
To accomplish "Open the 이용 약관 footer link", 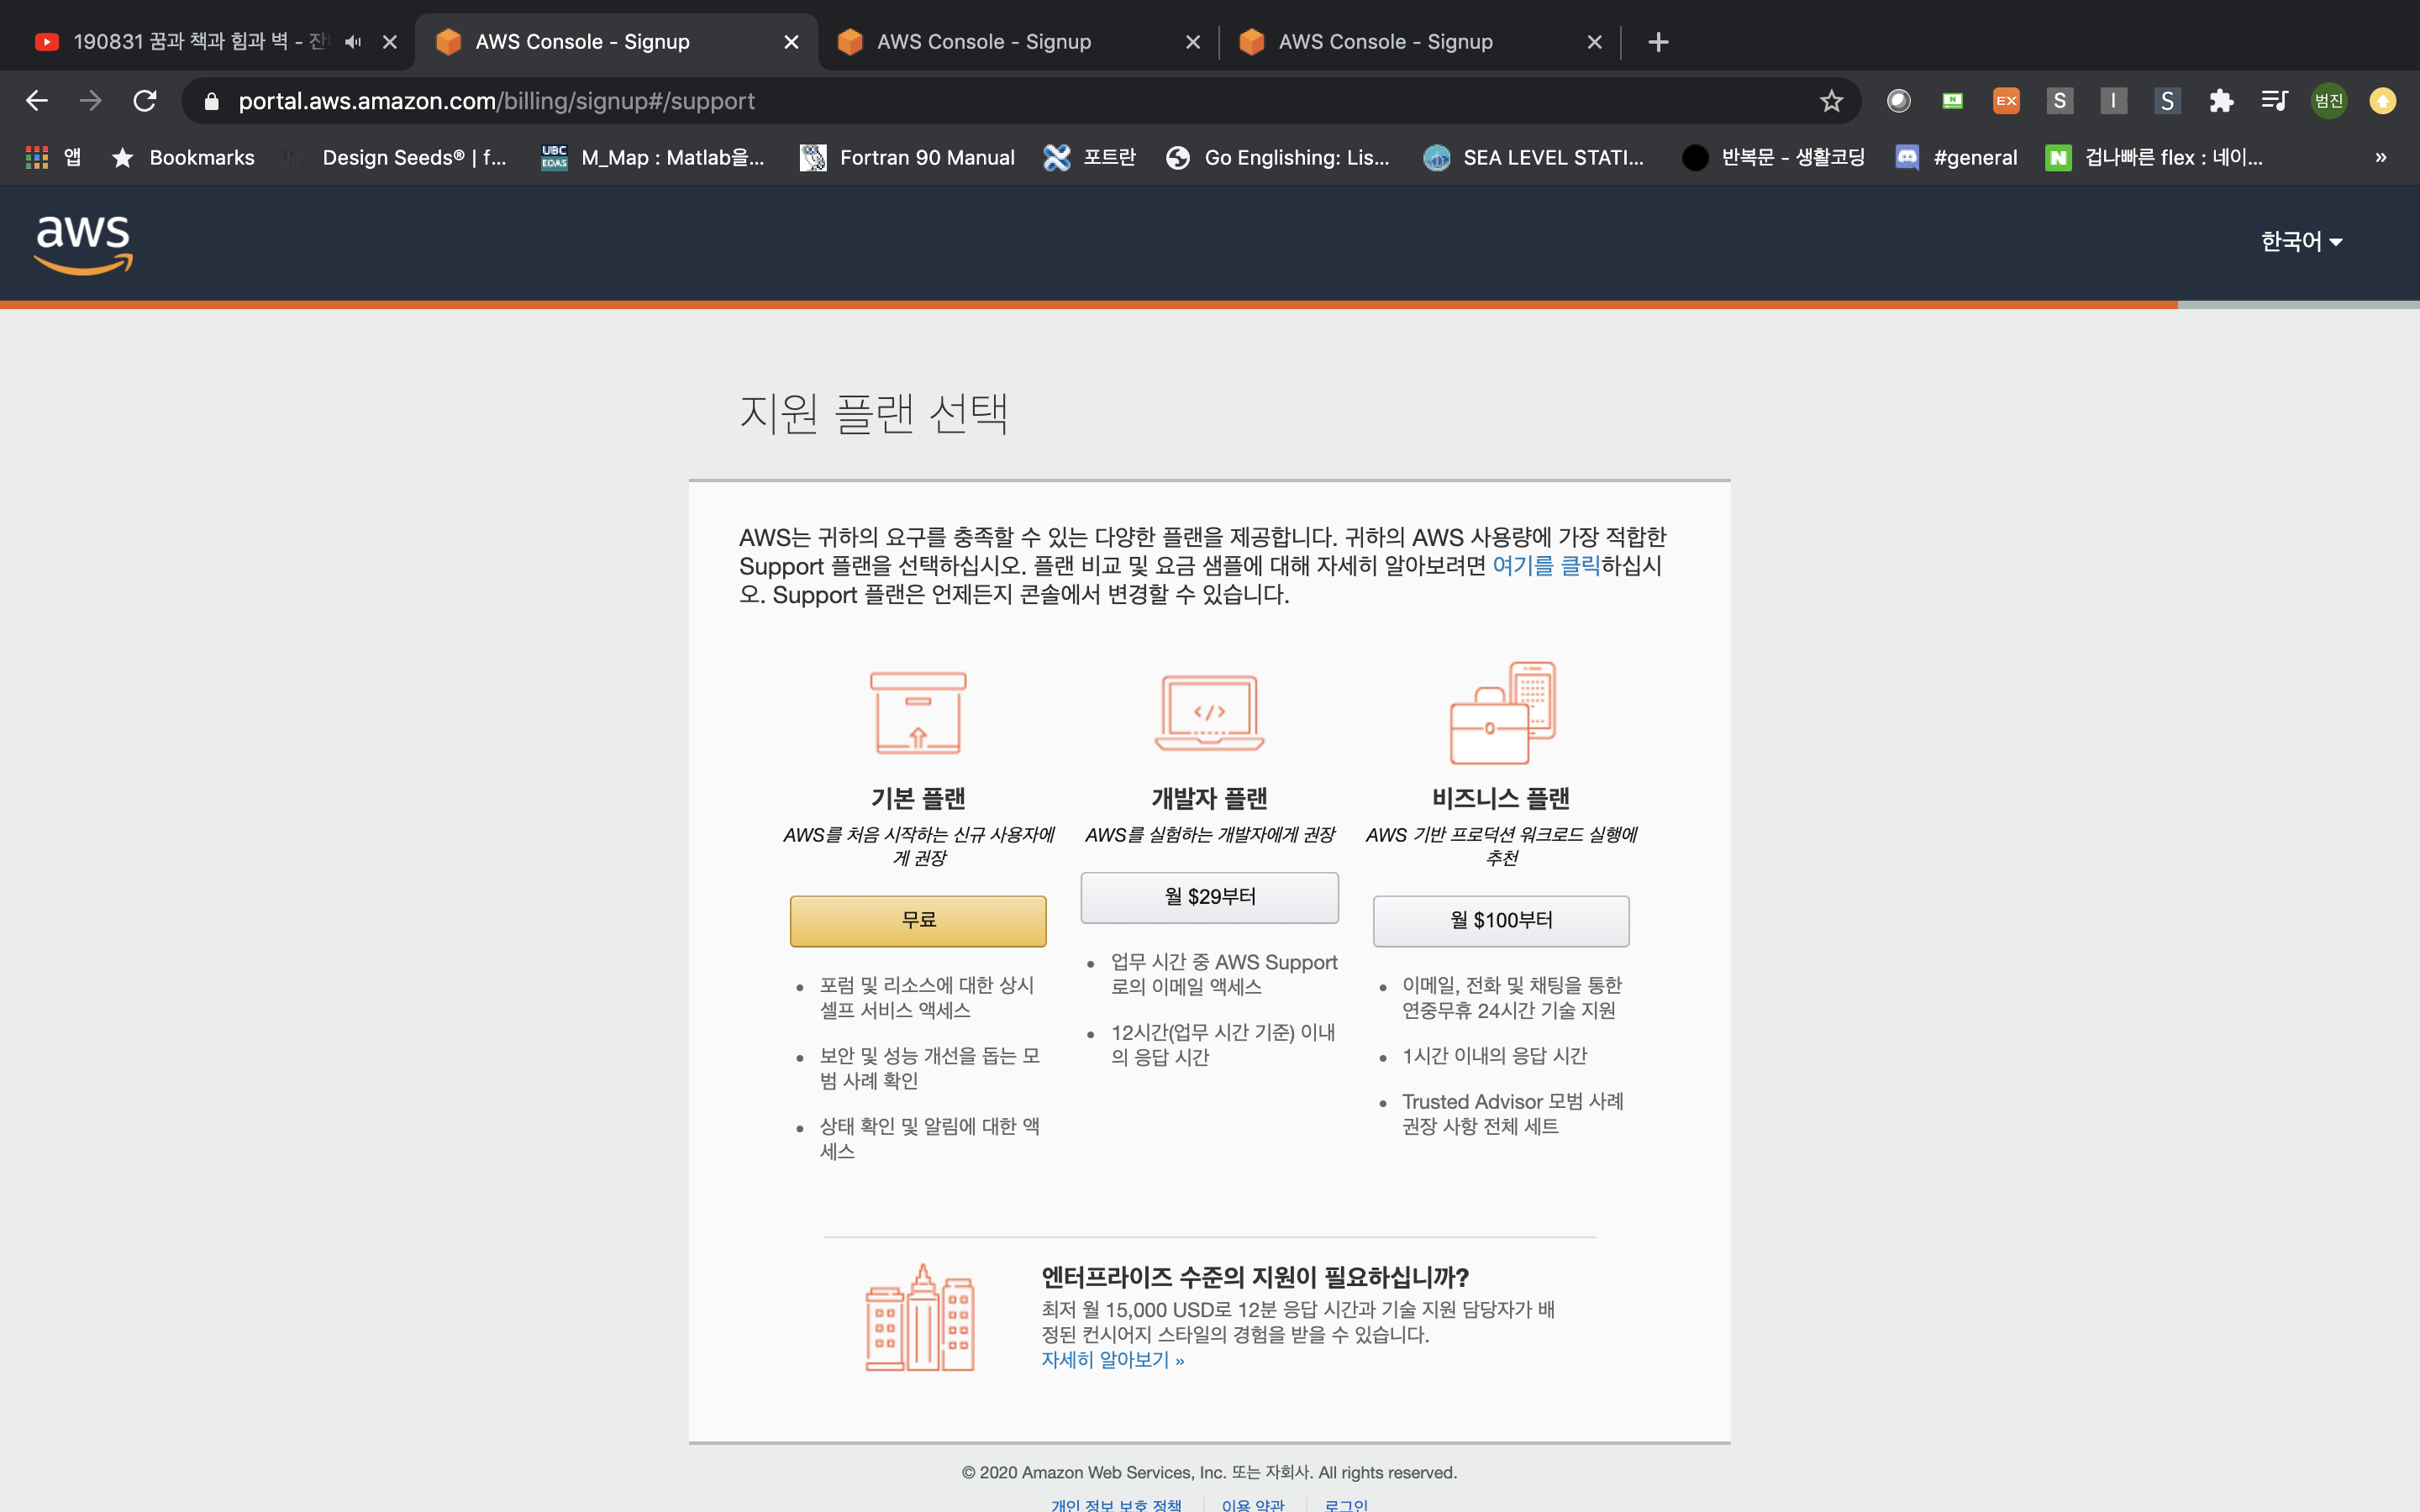I will point(1253,1505).
